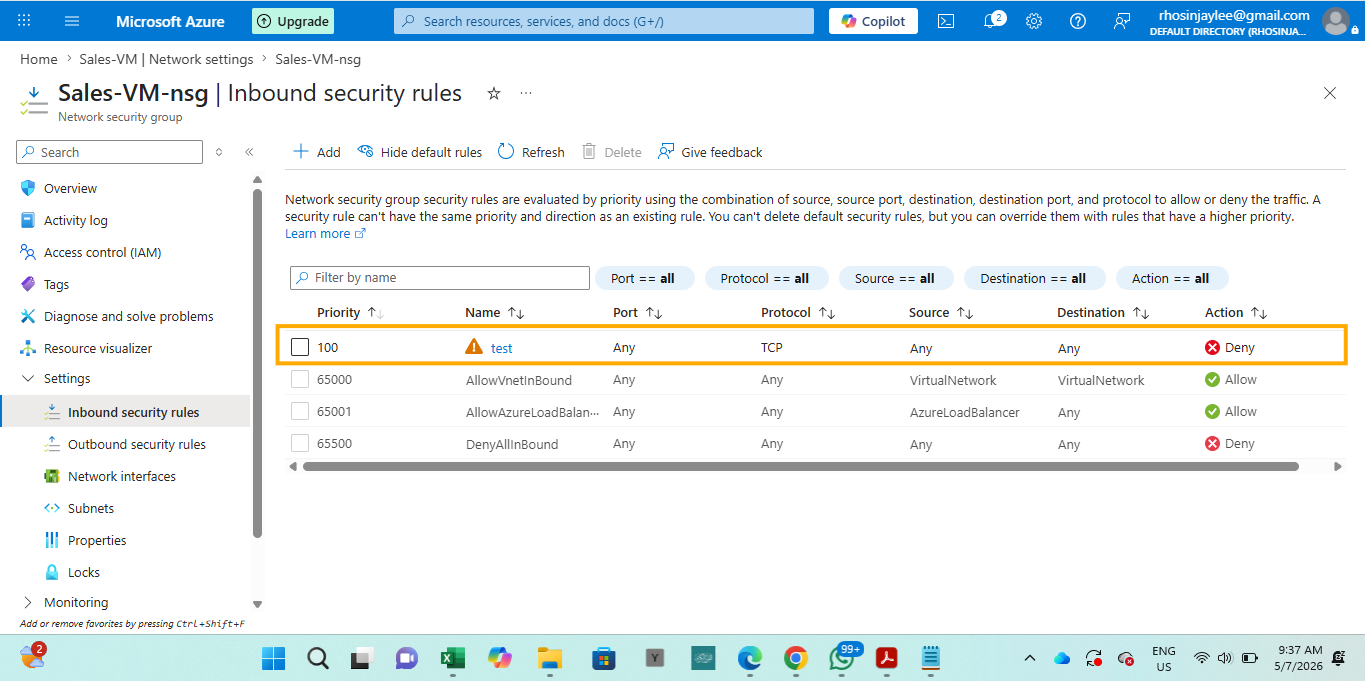Click Hide default rules

[420, 152]
